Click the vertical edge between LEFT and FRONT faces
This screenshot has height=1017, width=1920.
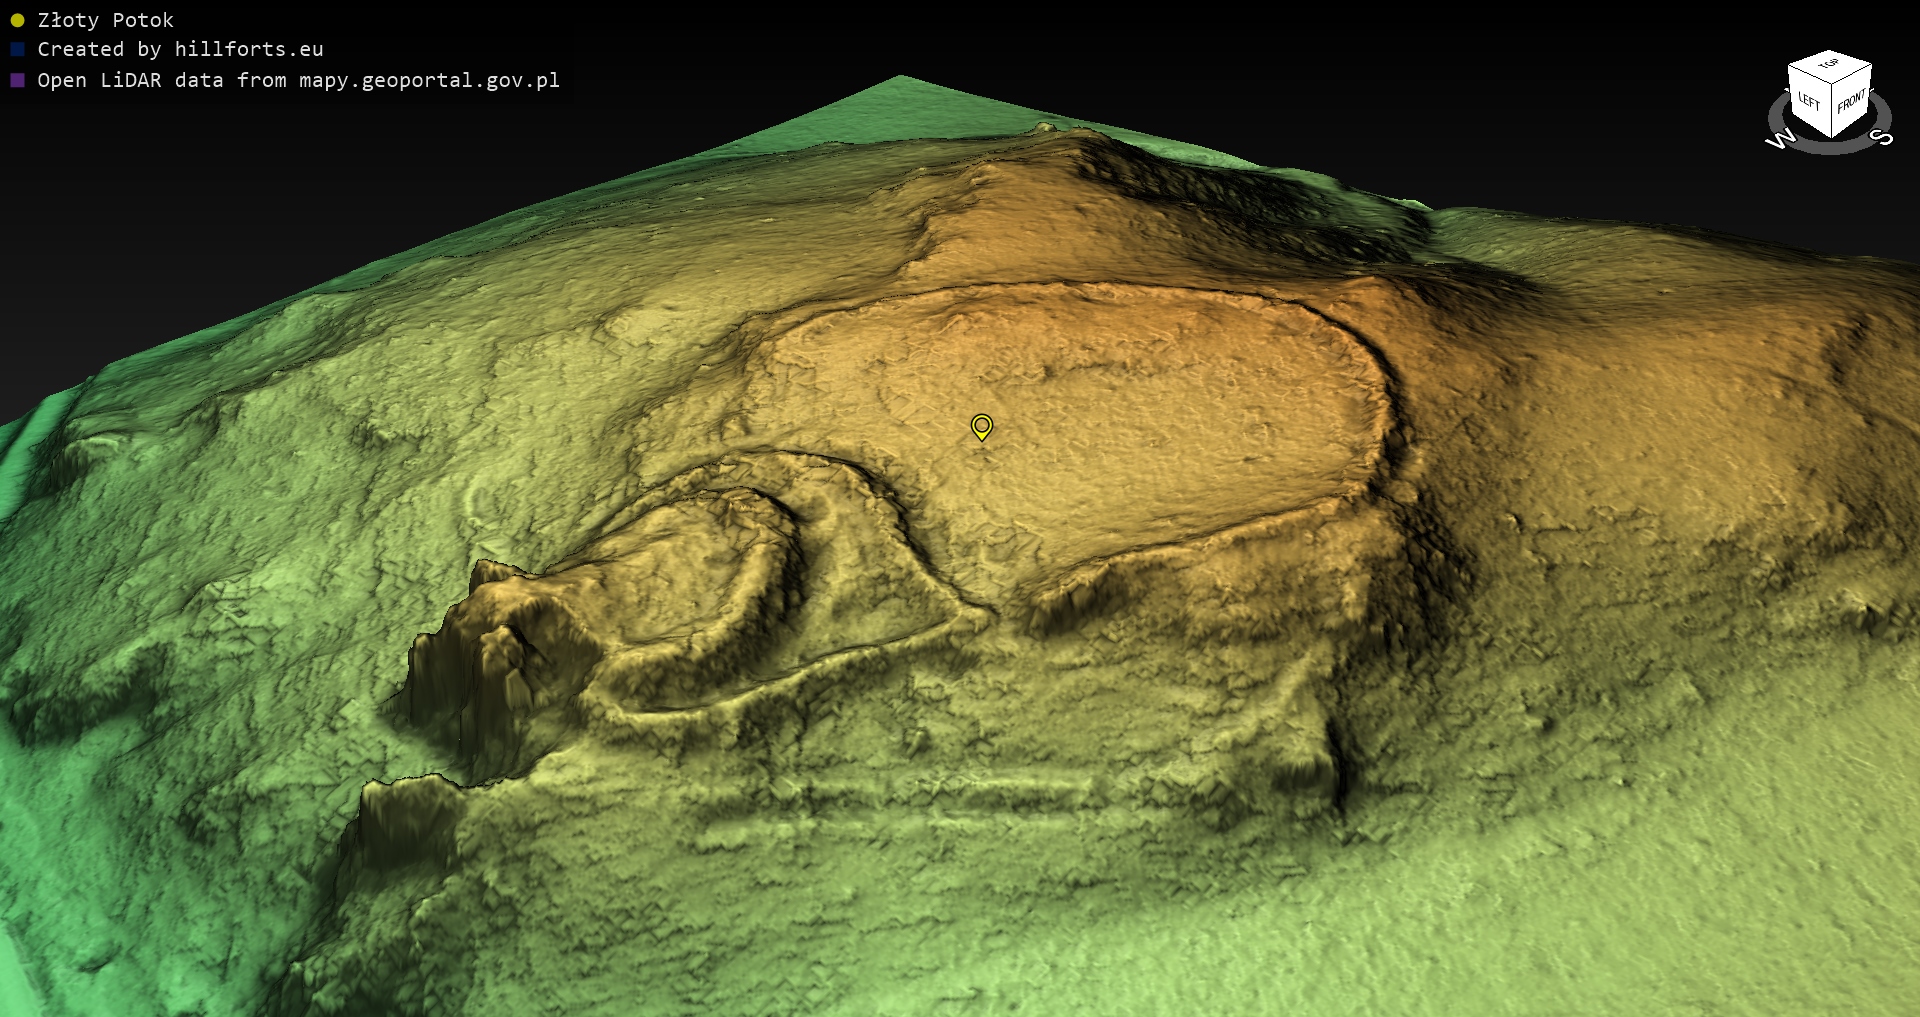[1831, 112]
